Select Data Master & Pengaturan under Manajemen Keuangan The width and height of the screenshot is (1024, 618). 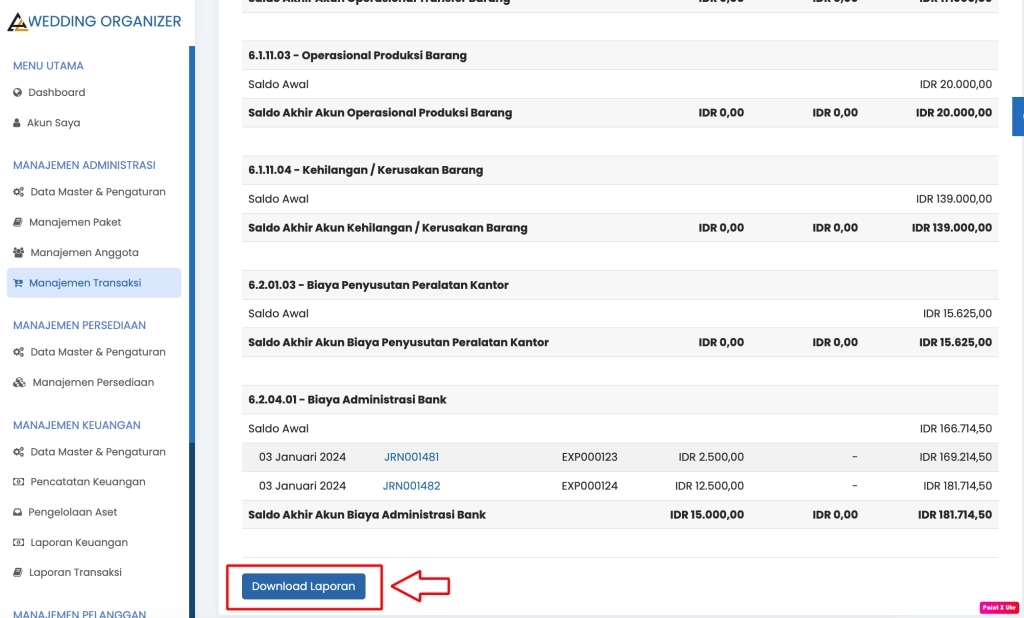(97, 452)
